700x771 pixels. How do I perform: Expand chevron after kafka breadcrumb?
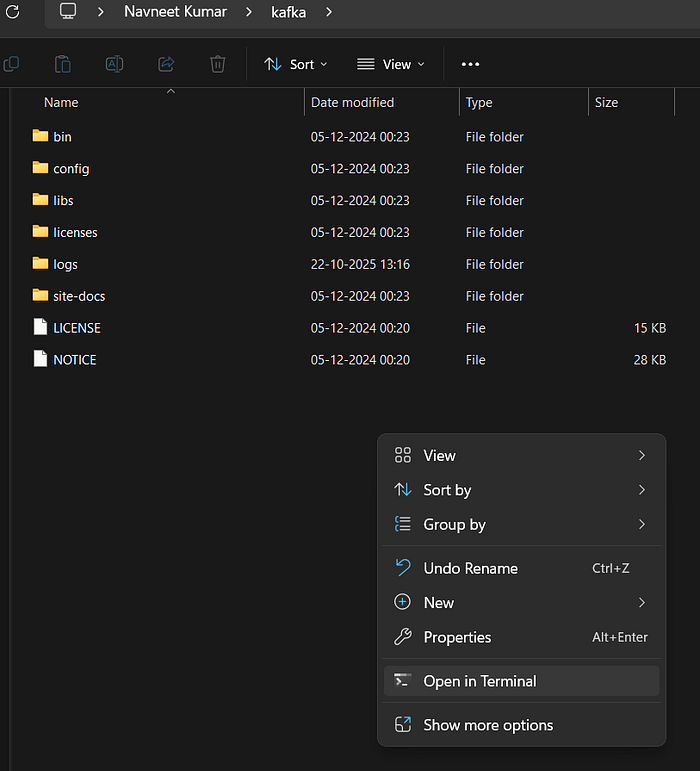point(329,11)
